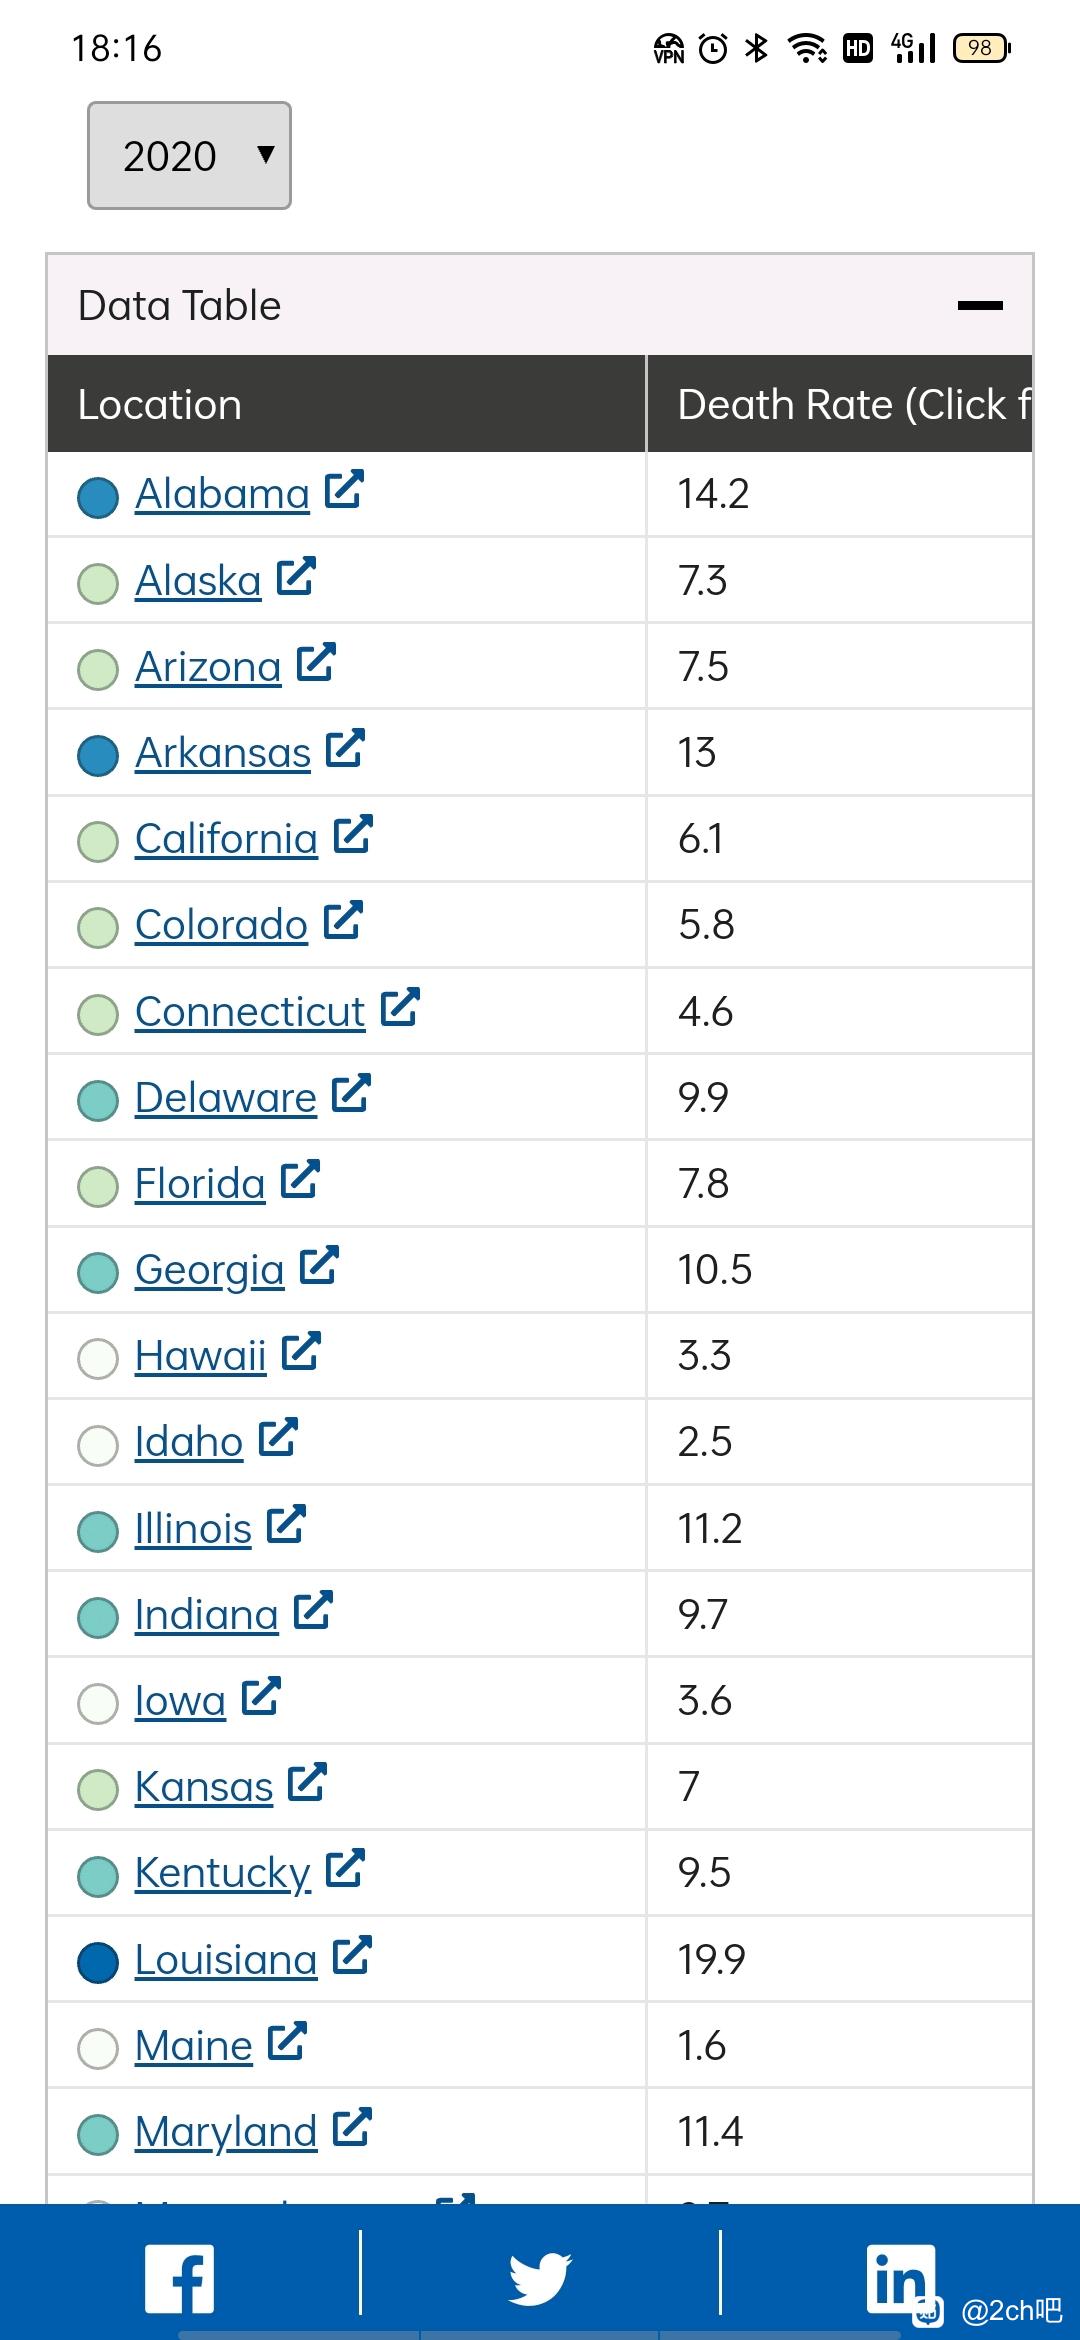Image resolution: width=1080 pixels, height=2340 pixels.
Task: Open the Connecticut external link icon
Action: [400, 1007]
